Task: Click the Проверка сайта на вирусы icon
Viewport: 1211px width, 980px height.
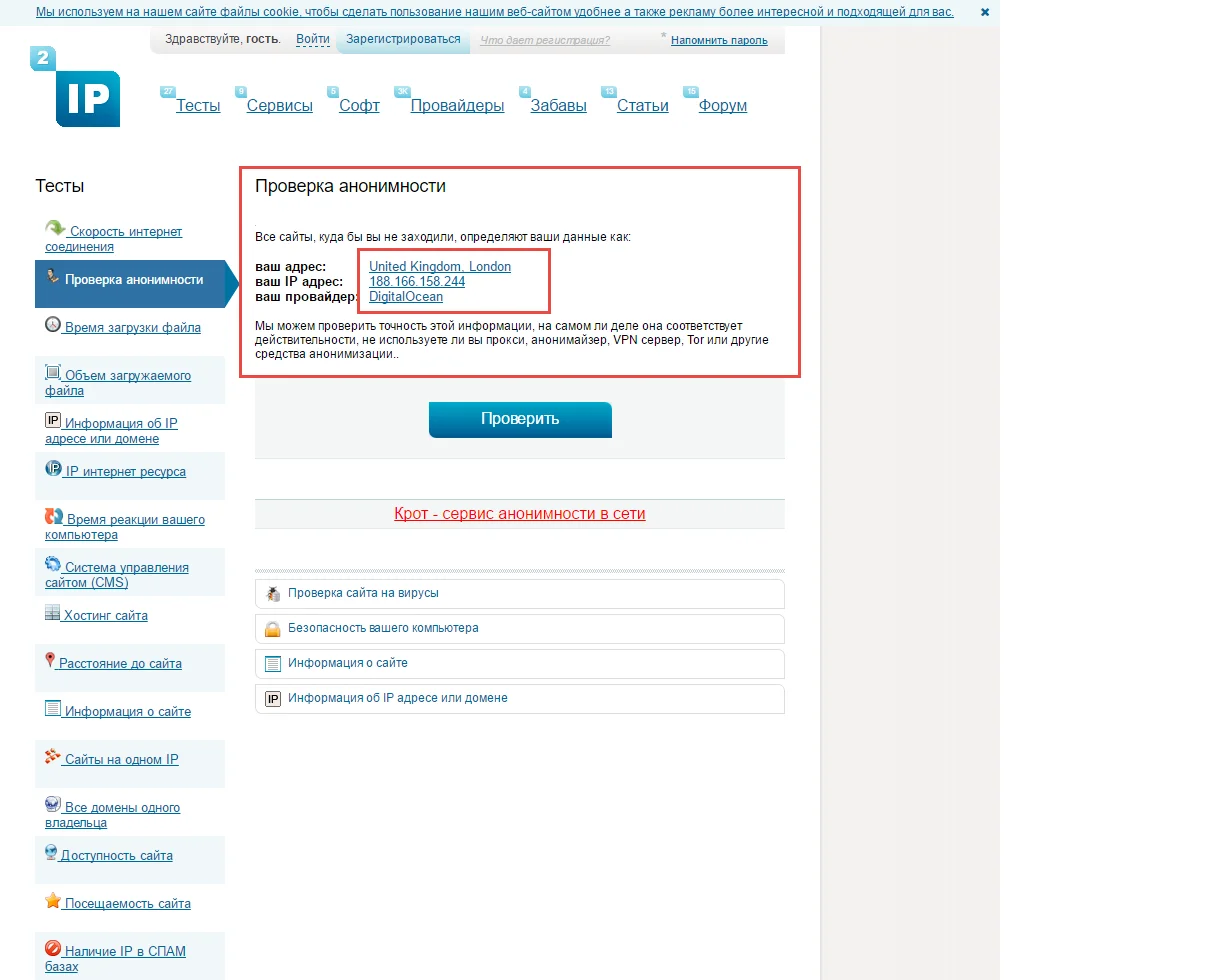Action: click(273, 594)
